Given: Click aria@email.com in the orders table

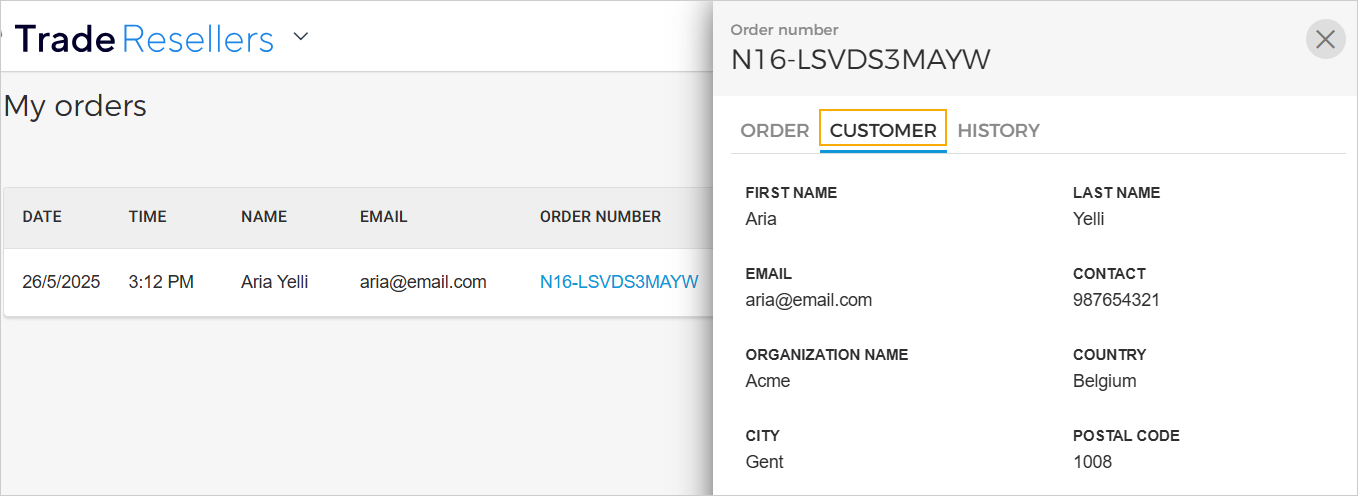Looking at the screenshot, I should point(423,282).
